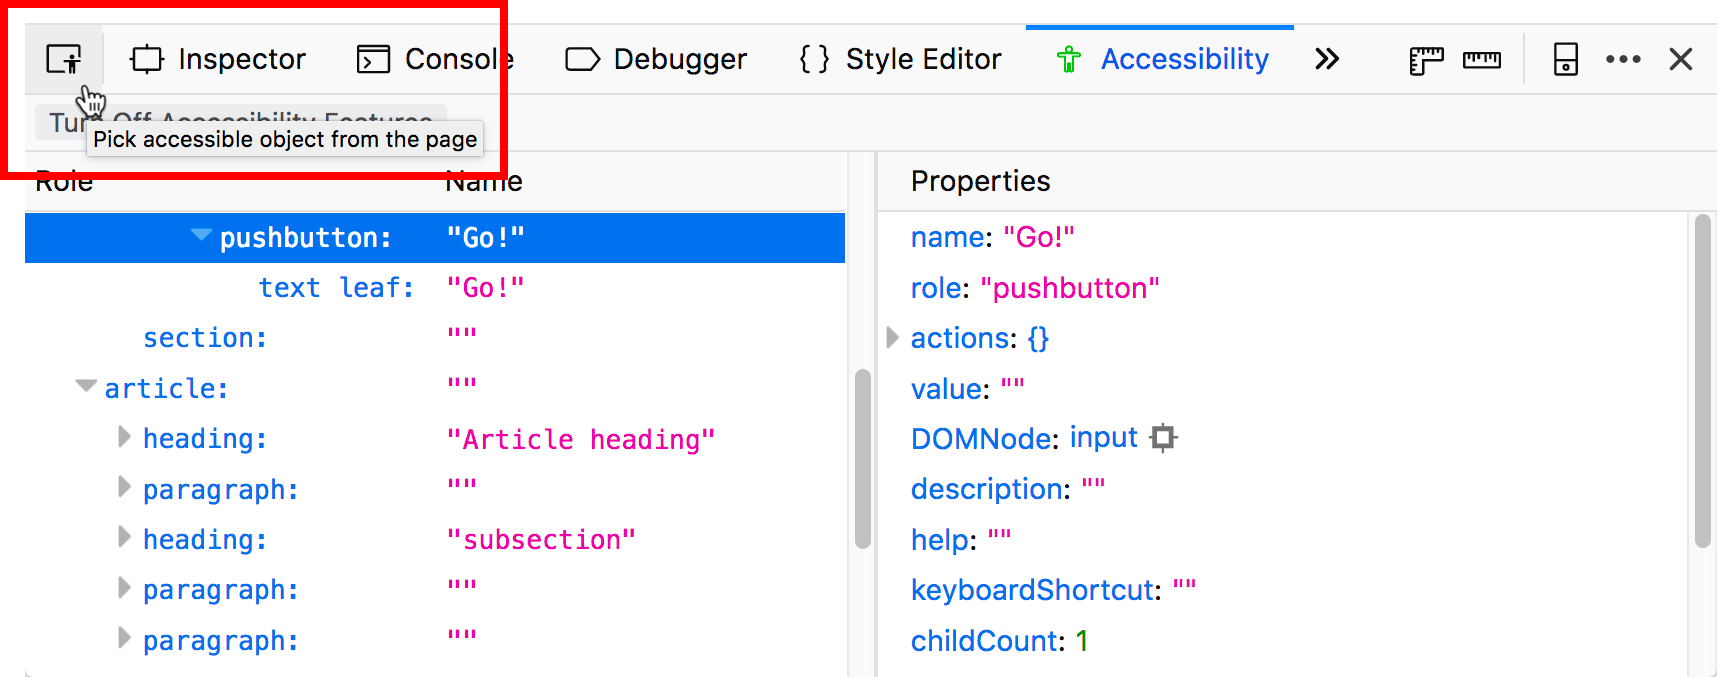The height and width of the screenshot is (677, 1717).
Task: Click the pick accessible object icon
Action: pyautogui.click(x=64, y=60)
